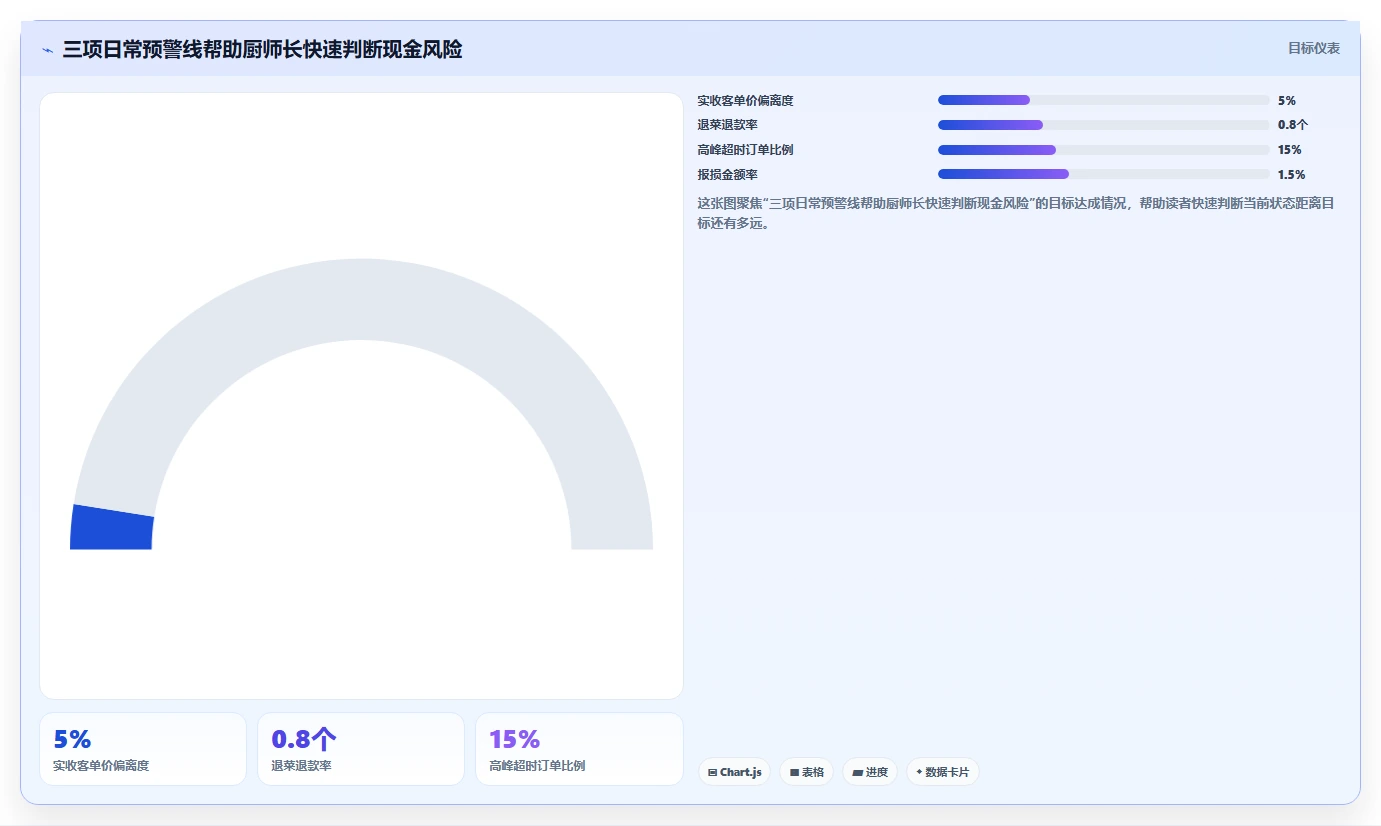Click the blue segment of the gauge
The width and height of the screenshot is (1381, 826).
(x=111, y=528)
